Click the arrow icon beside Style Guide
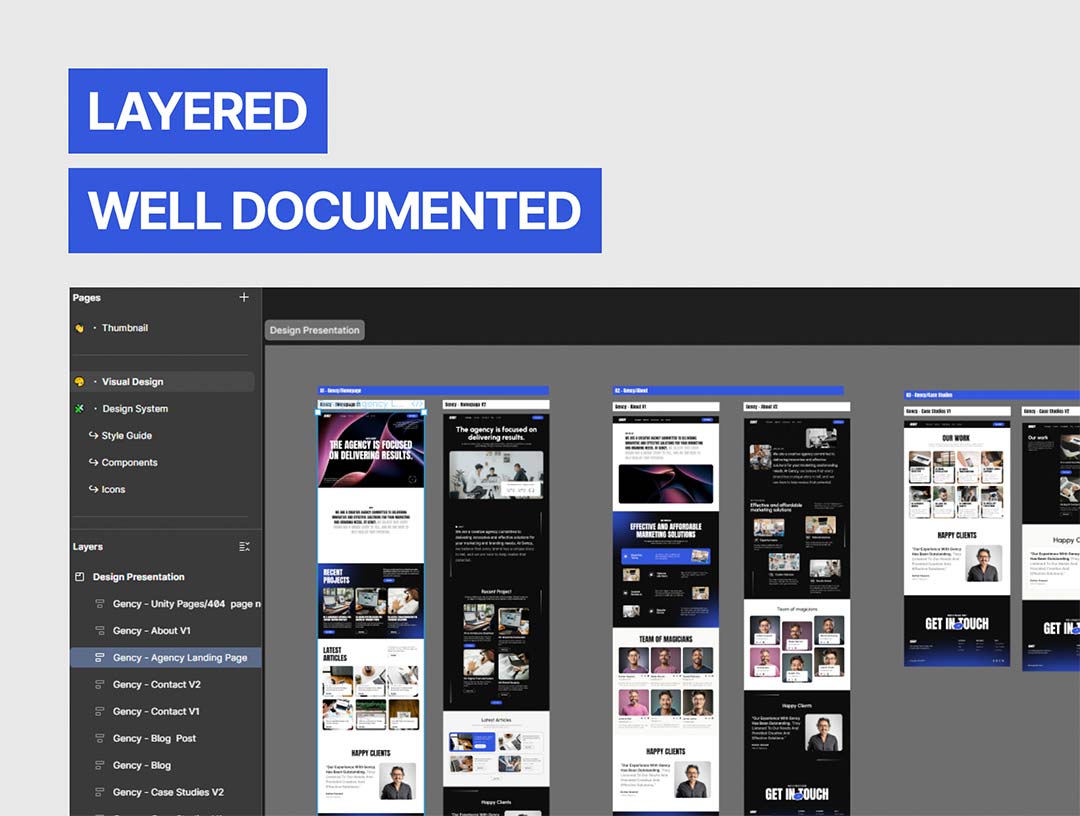Viewport: 1080px width, 816px height. point(93,436)
